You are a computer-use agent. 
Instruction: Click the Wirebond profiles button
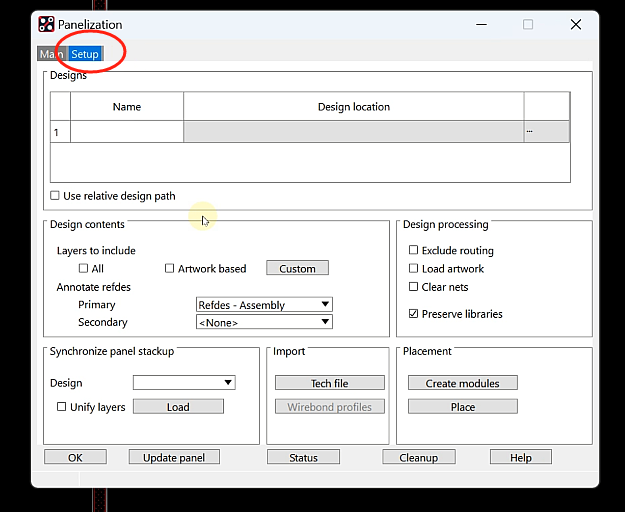(330, 406)
